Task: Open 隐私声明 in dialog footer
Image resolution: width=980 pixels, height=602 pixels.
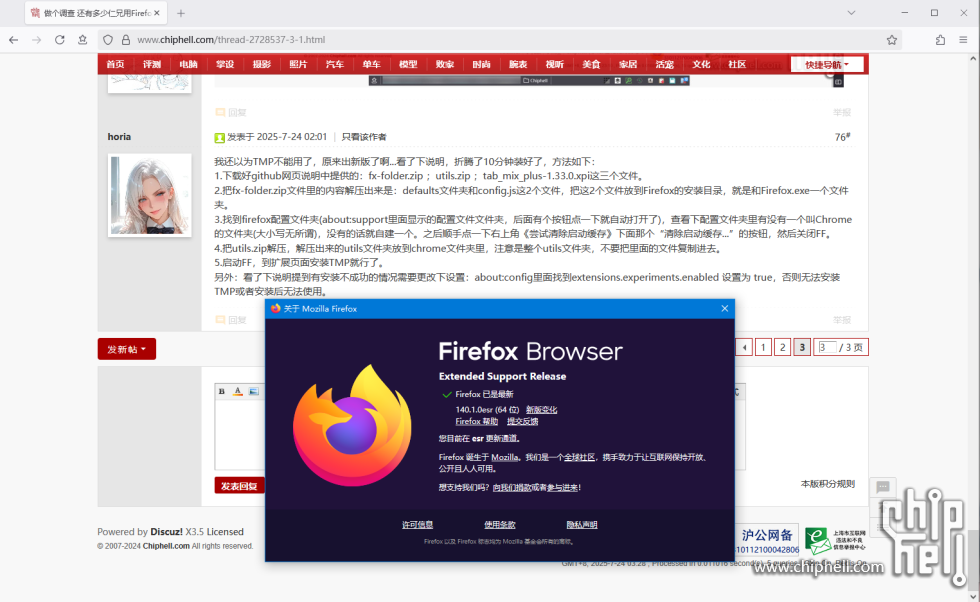Action: (581, 525)
